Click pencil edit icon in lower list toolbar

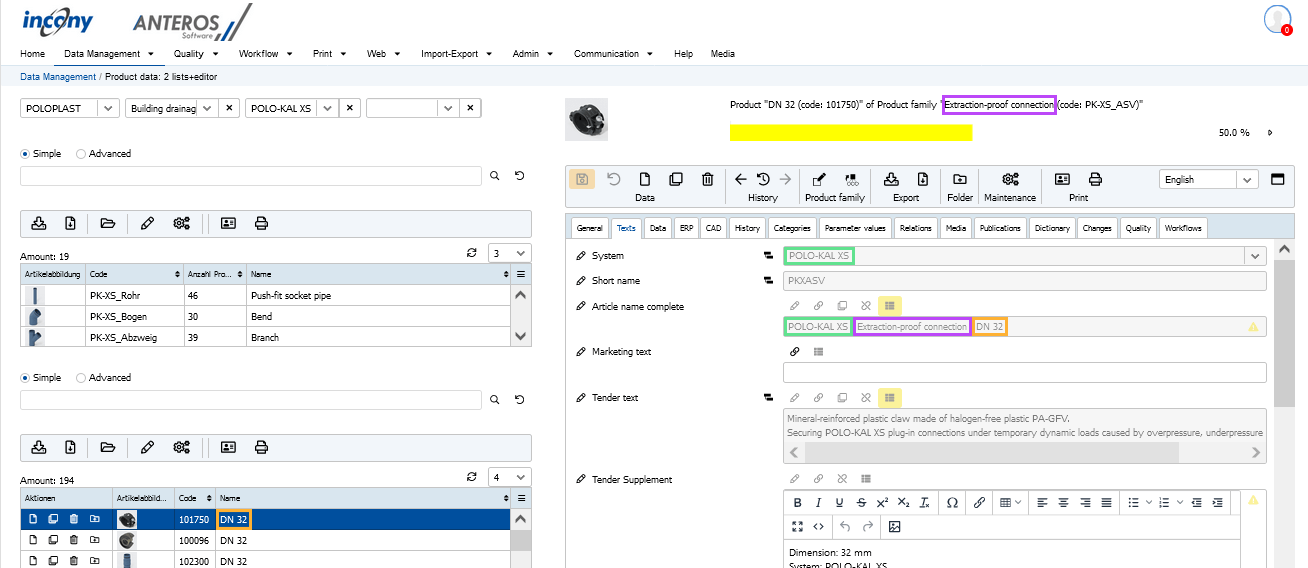pyautogui.click(x=147, y=447)
